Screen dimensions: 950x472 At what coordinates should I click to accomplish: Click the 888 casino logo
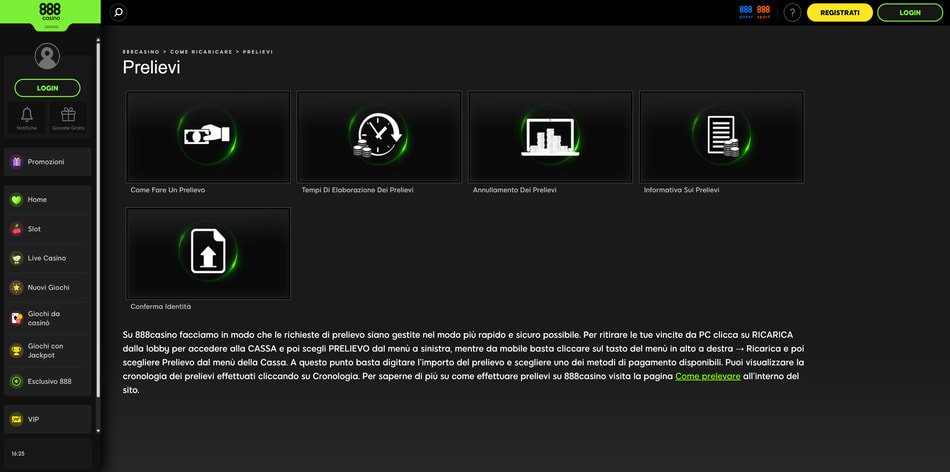click(50, 12)
